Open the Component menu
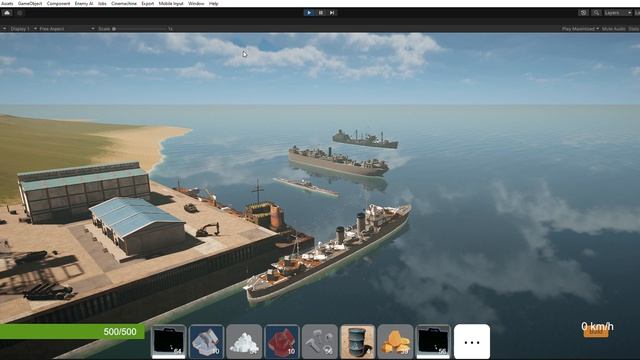 tap(58, 3)
